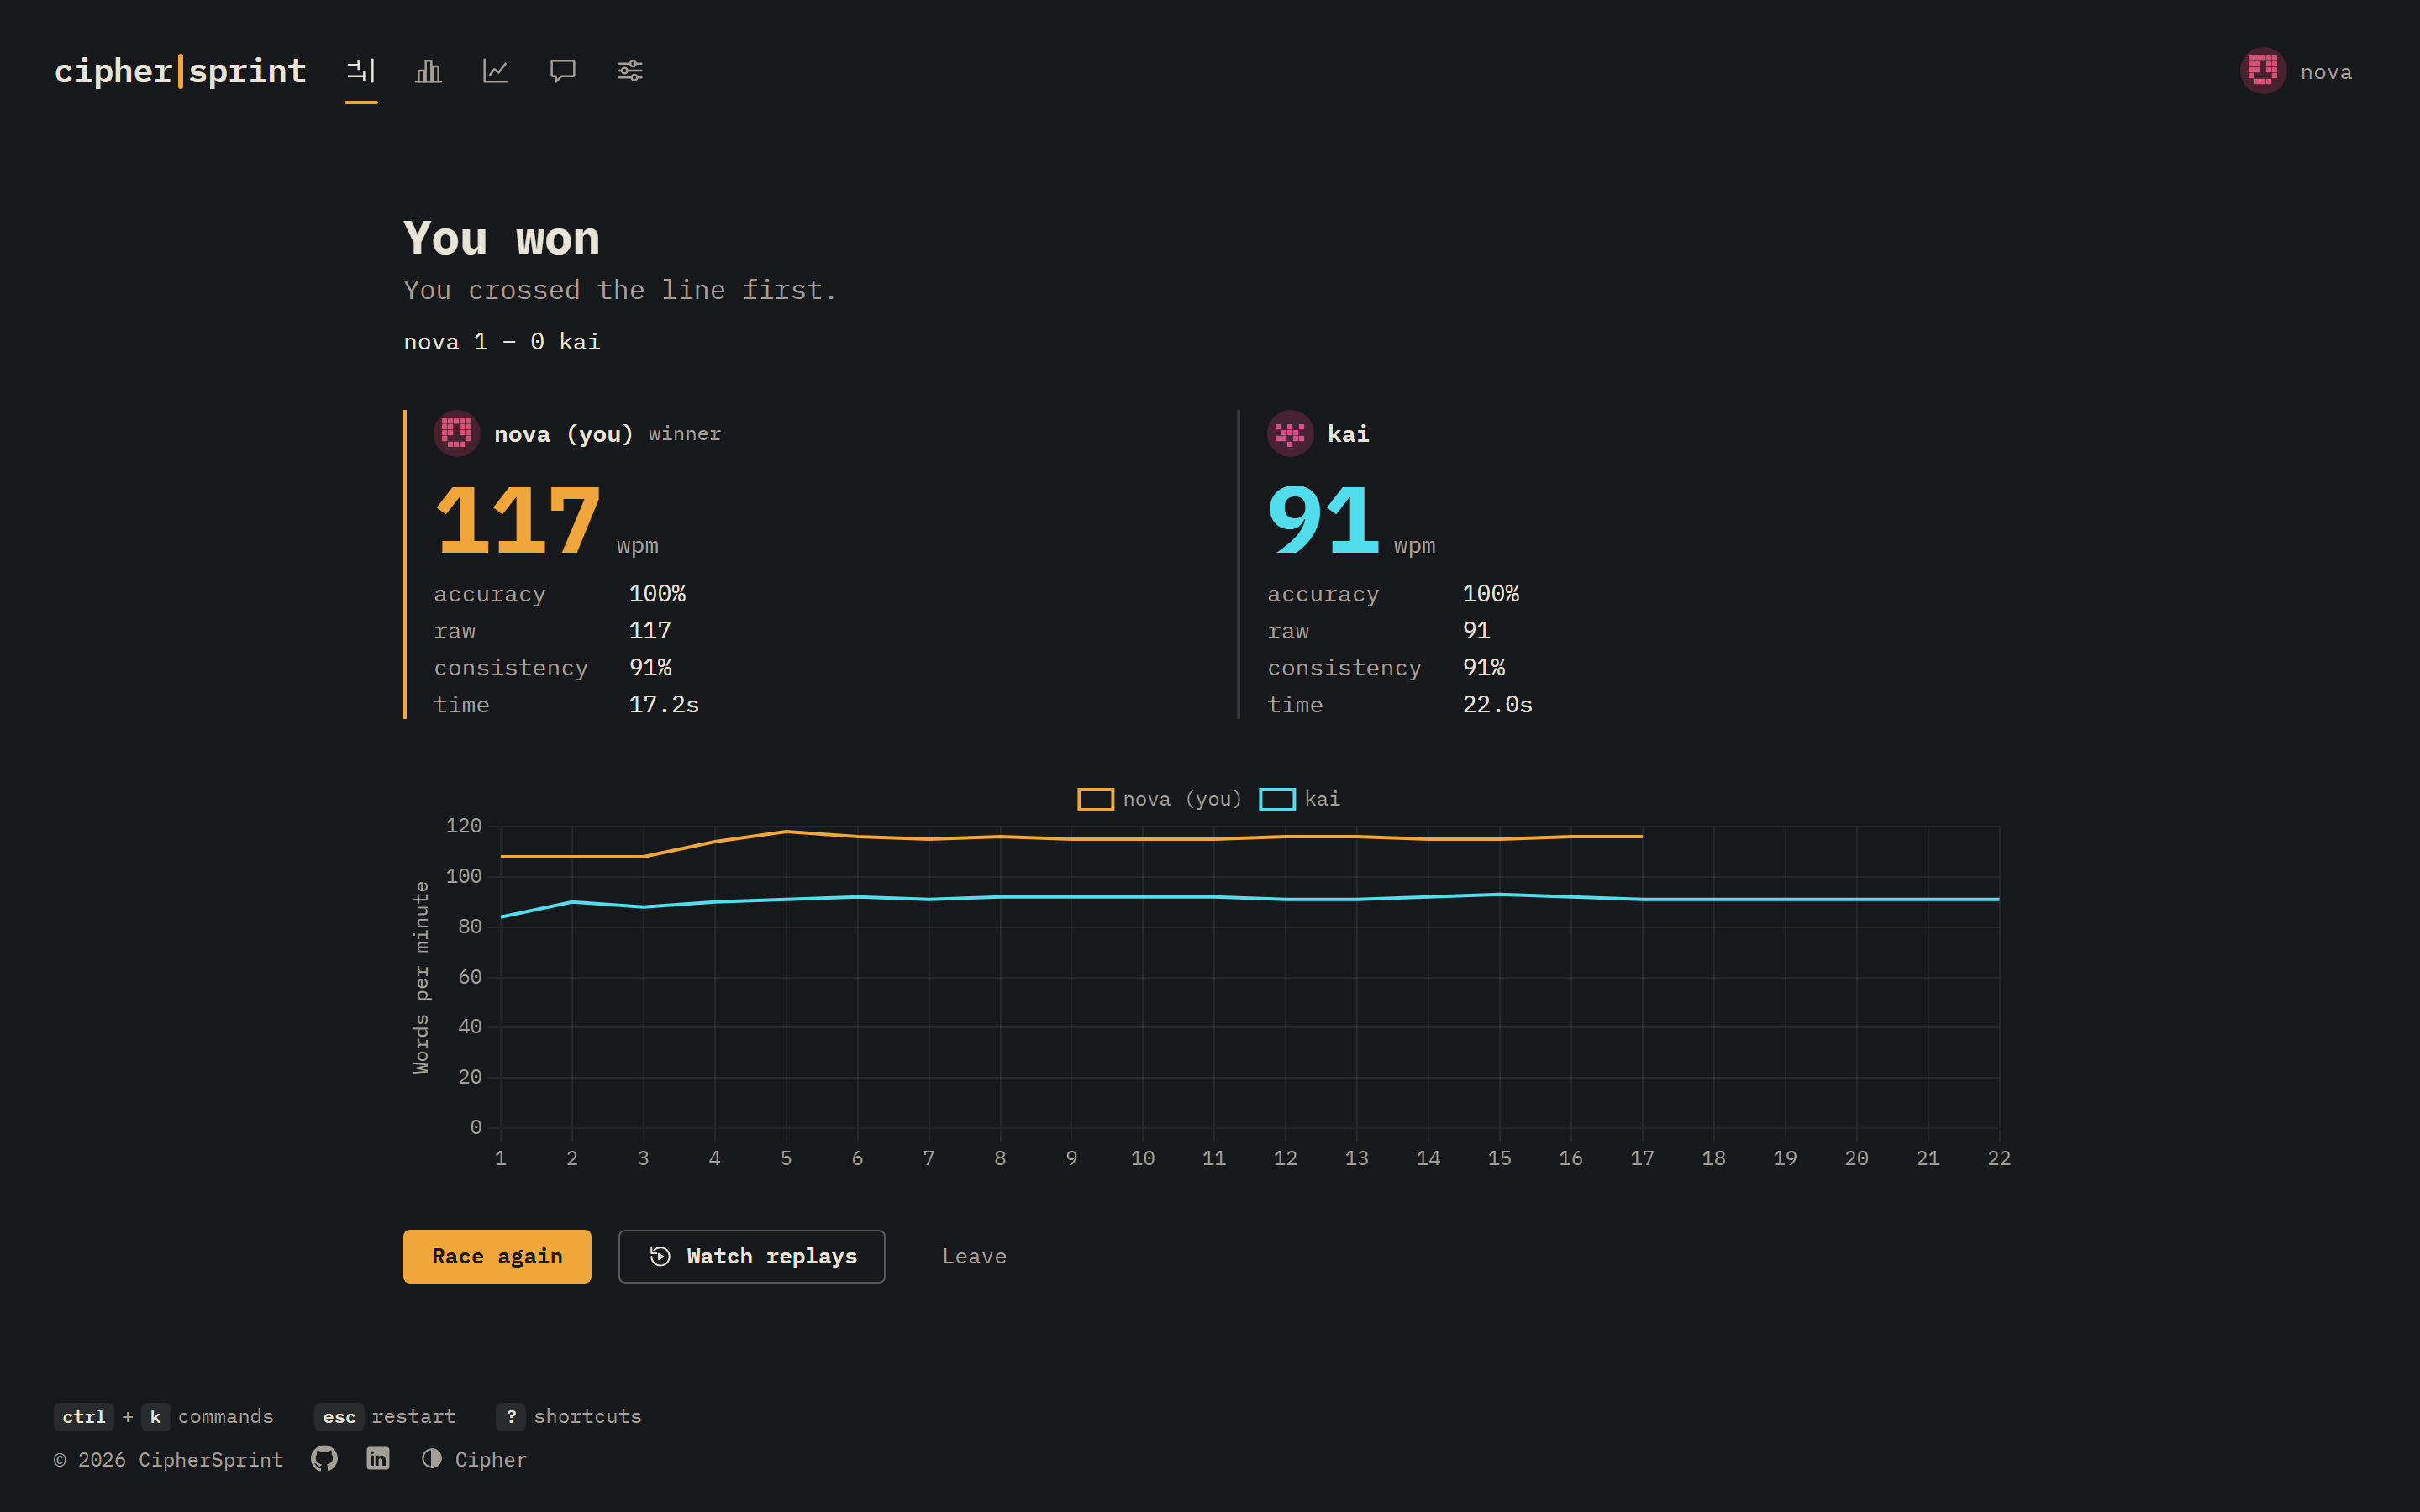Open the stats line graph icon

[496, 71]
